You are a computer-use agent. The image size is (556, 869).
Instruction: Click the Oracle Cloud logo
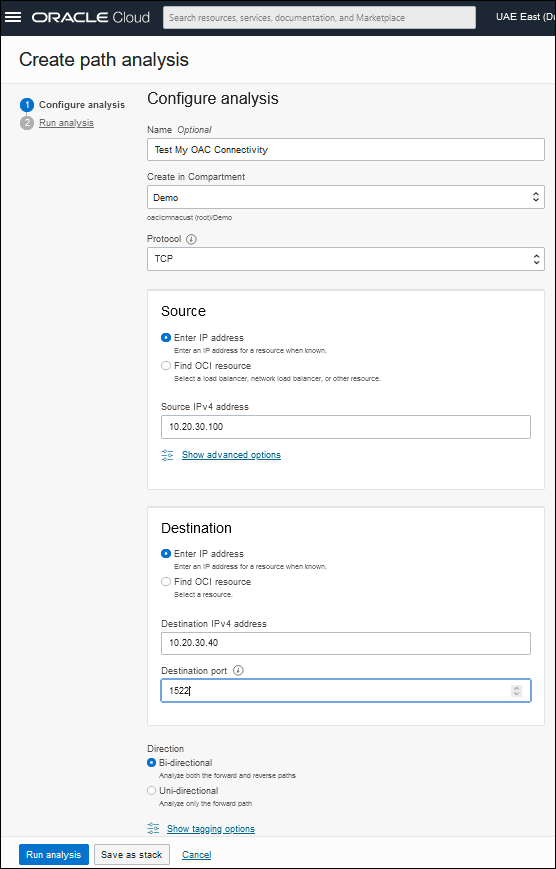pyautogui.click(x=91, y=17)
